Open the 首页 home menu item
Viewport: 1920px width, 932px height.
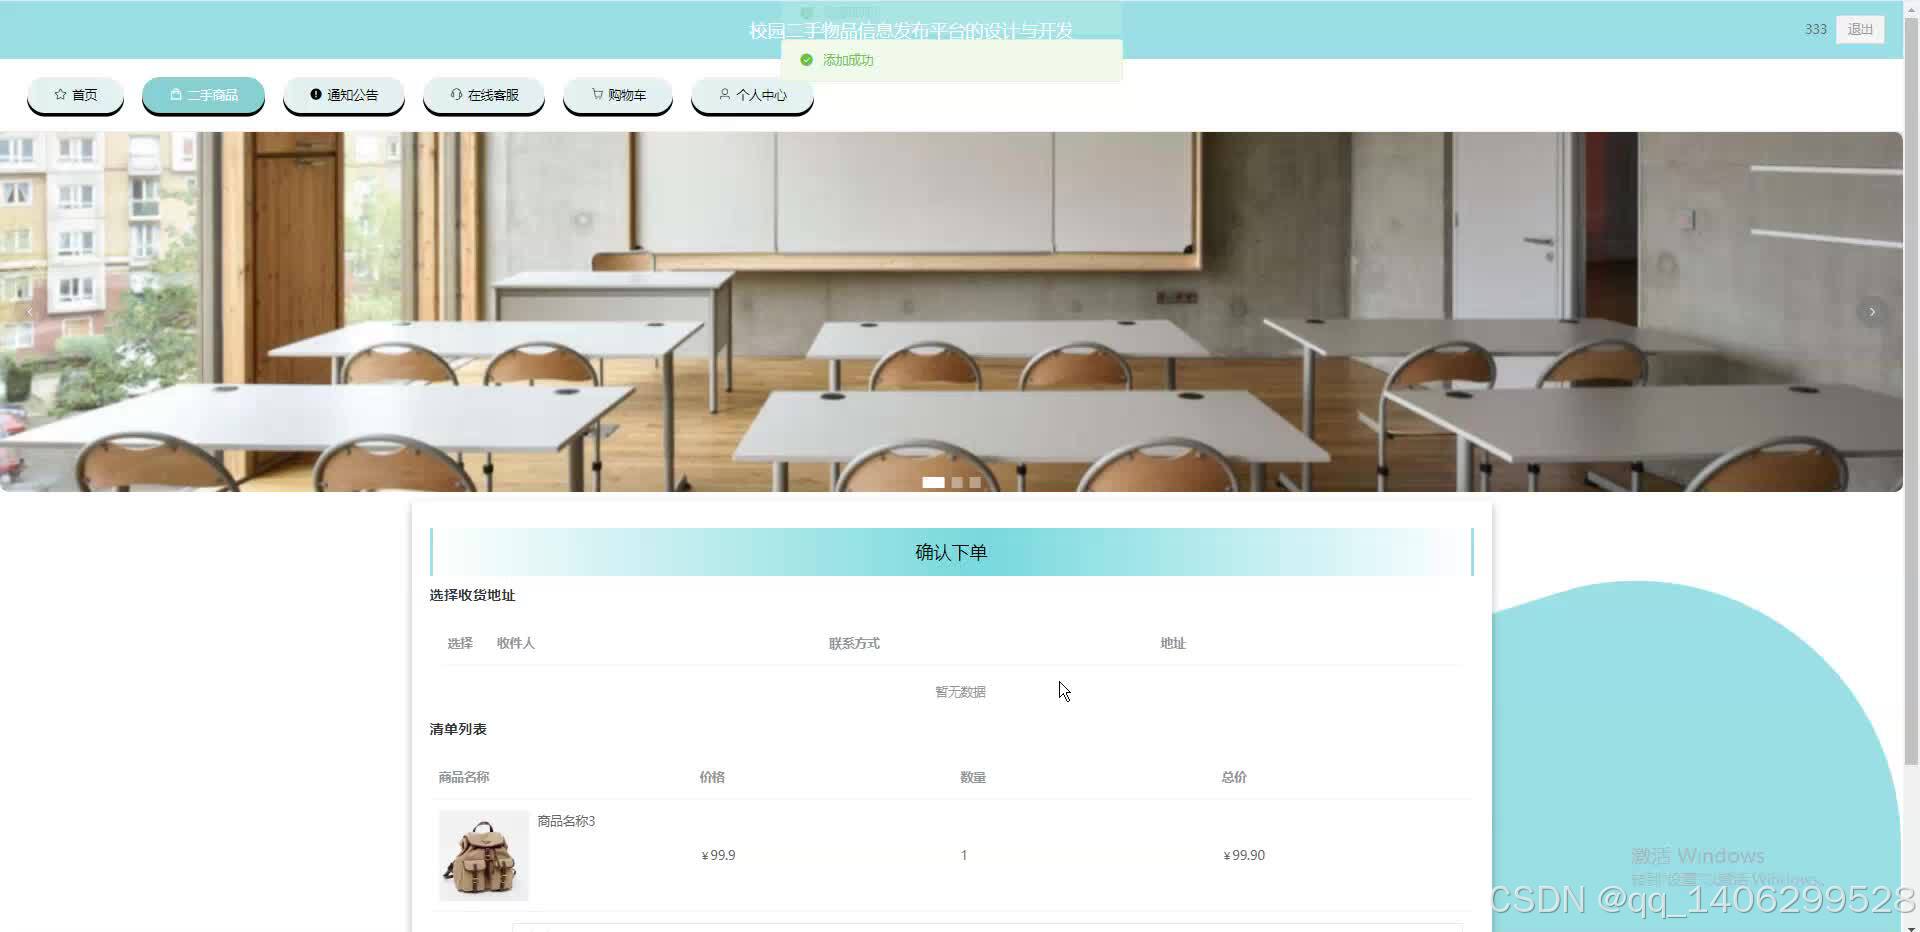(x=76, y=95)
